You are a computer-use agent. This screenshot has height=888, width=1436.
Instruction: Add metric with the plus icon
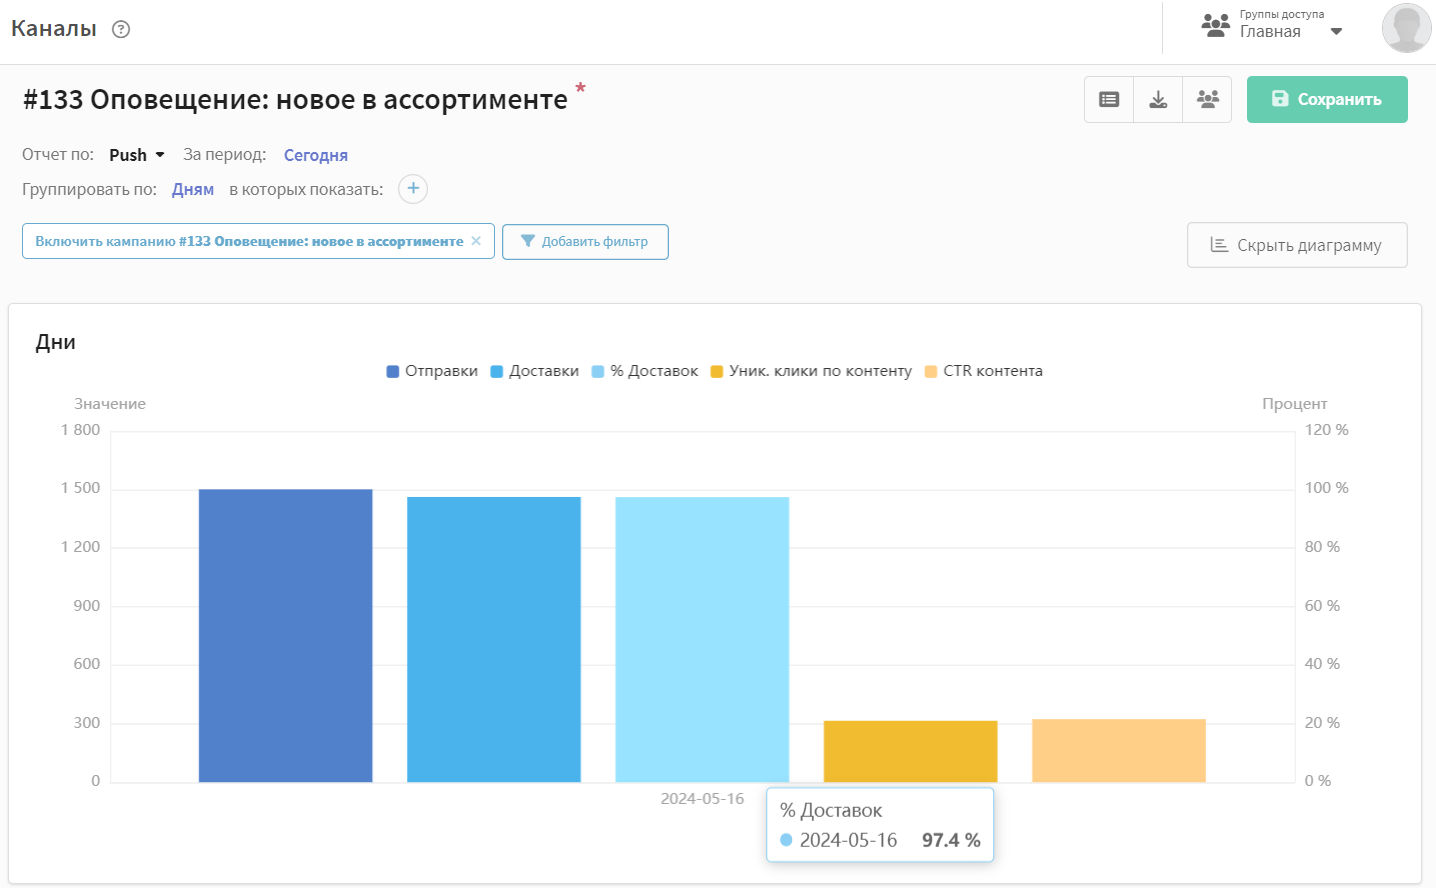413,188
